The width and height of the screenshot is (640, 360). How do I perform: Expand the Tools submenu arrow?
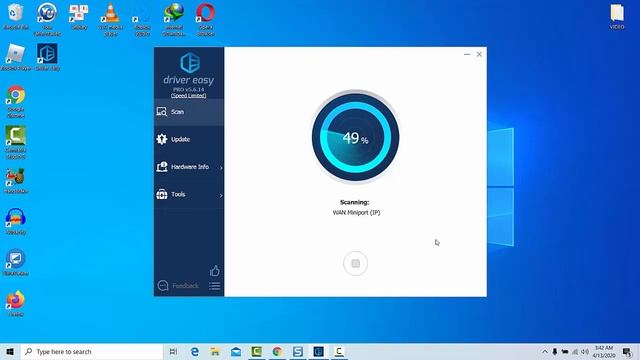[221, 196]
